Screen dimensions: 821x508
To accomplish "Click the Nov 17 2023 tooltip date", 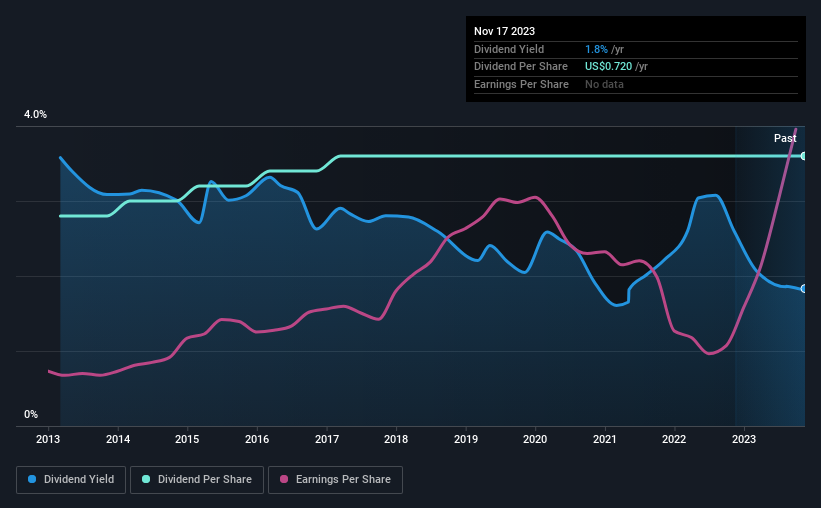I will 504,31.
